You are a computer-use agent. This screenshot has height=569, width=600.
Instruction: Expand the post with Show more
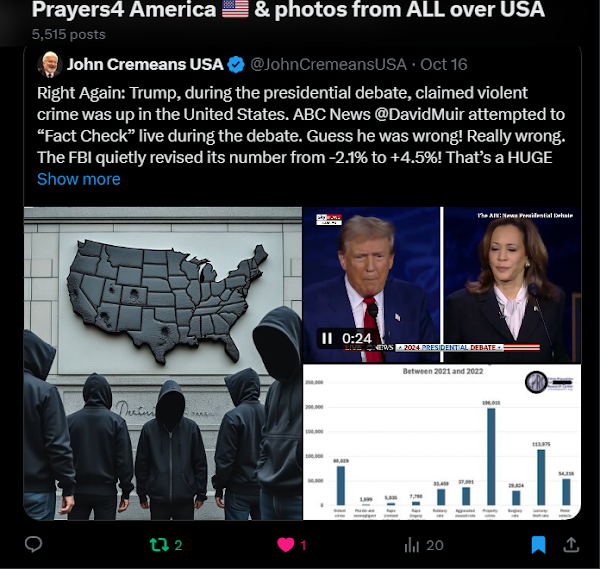coord(78,179)
